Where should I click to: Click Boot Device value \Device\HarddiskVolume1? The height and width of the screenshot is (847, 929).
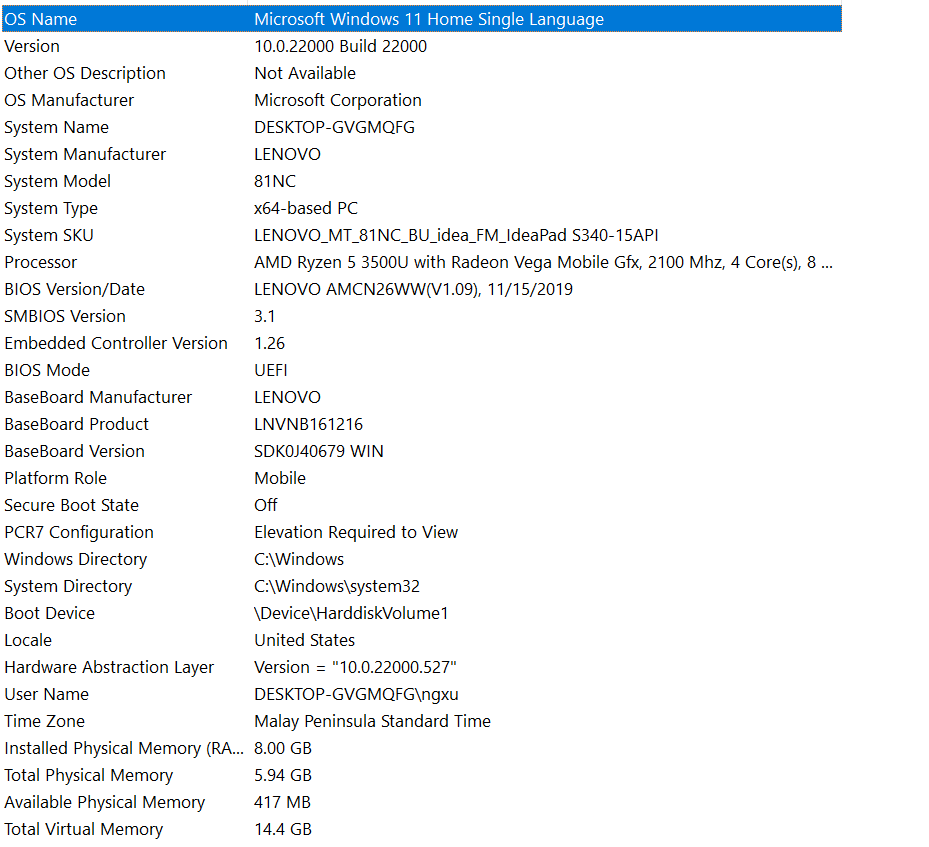coord(351,614)
